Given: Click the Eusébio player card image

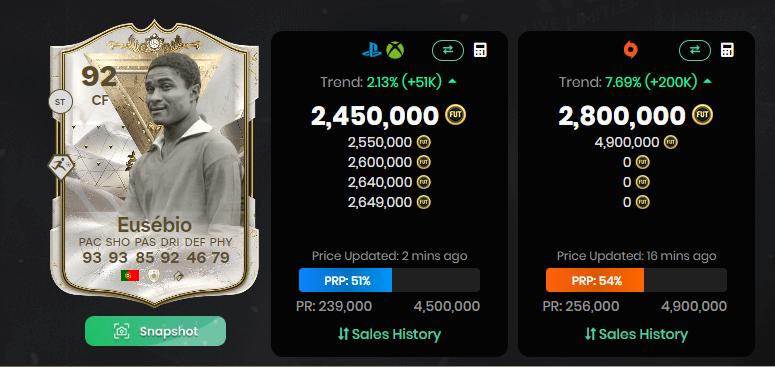Looking at the screenshot, I should [x=155, y=163].
